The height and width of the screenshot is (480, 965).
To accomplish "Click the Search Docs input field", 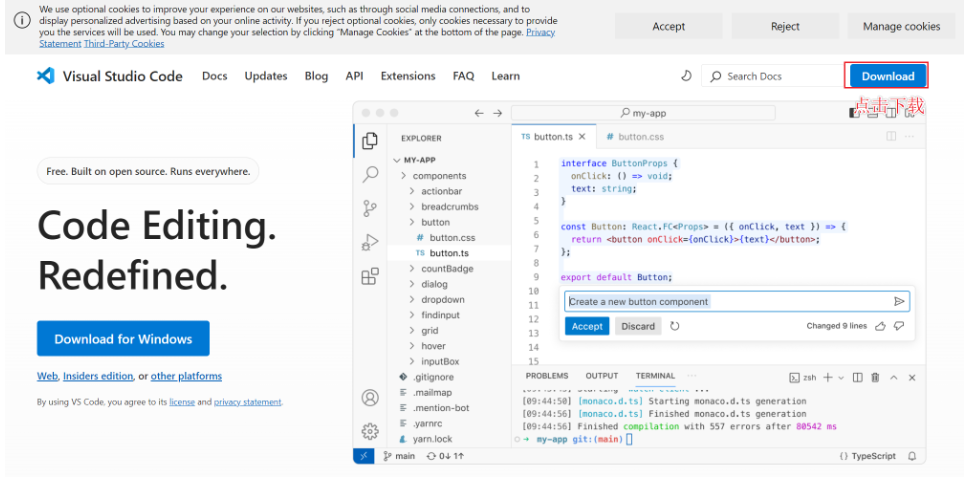I will click(x=772, y=76).
